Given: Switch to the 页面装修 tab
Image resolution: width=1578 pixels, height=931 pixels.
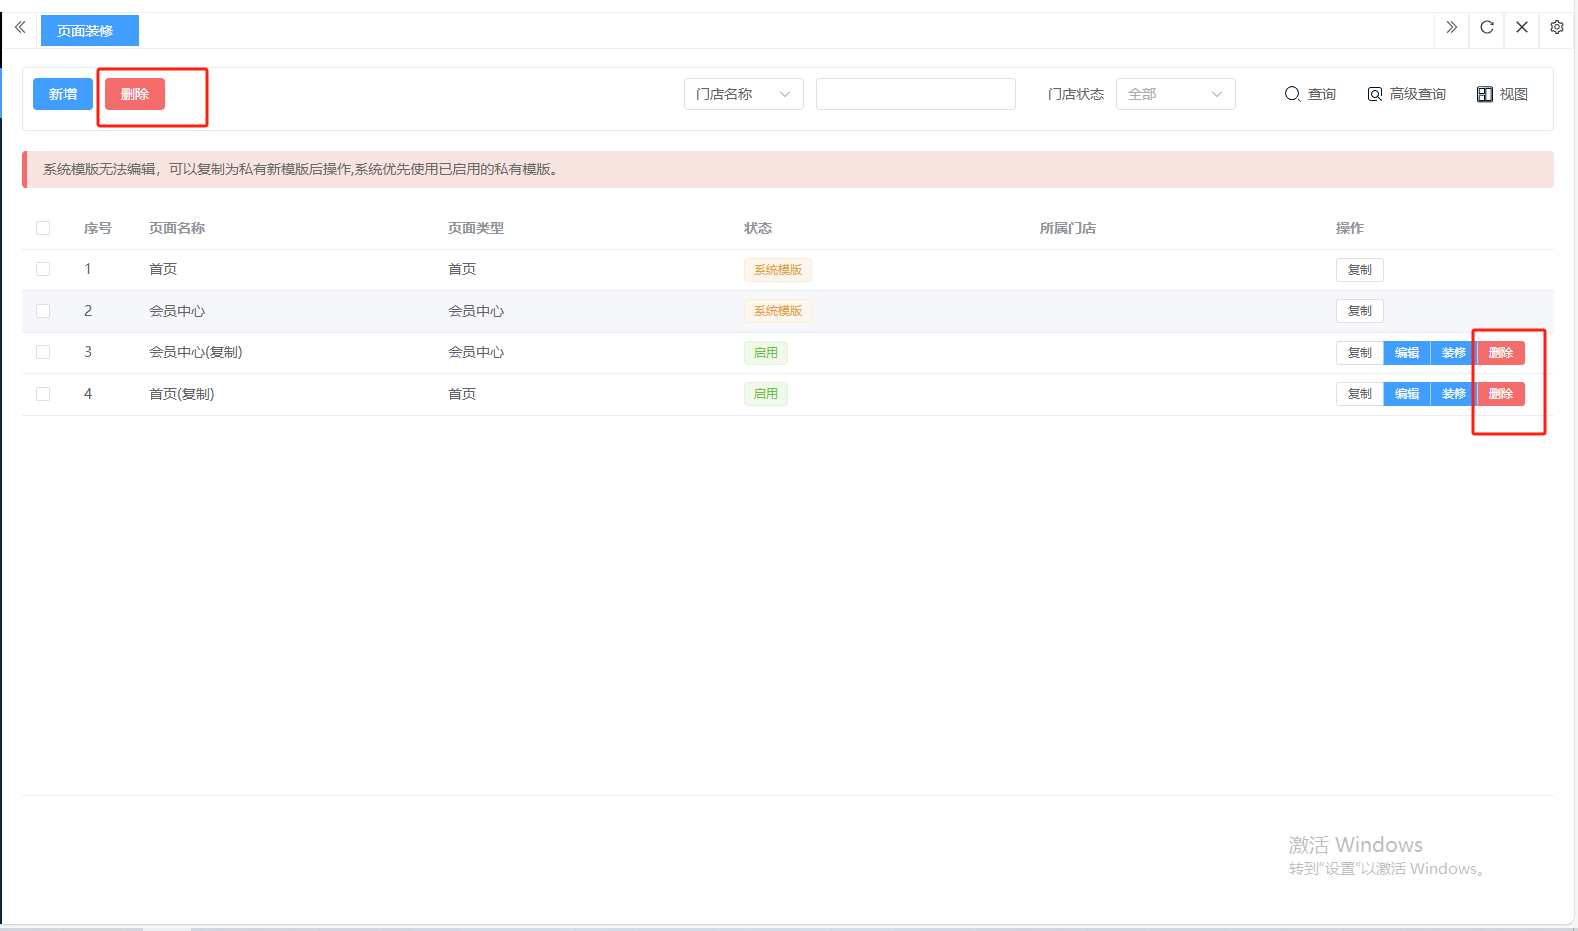Looking at the screenshot, I should click(89, 31).
